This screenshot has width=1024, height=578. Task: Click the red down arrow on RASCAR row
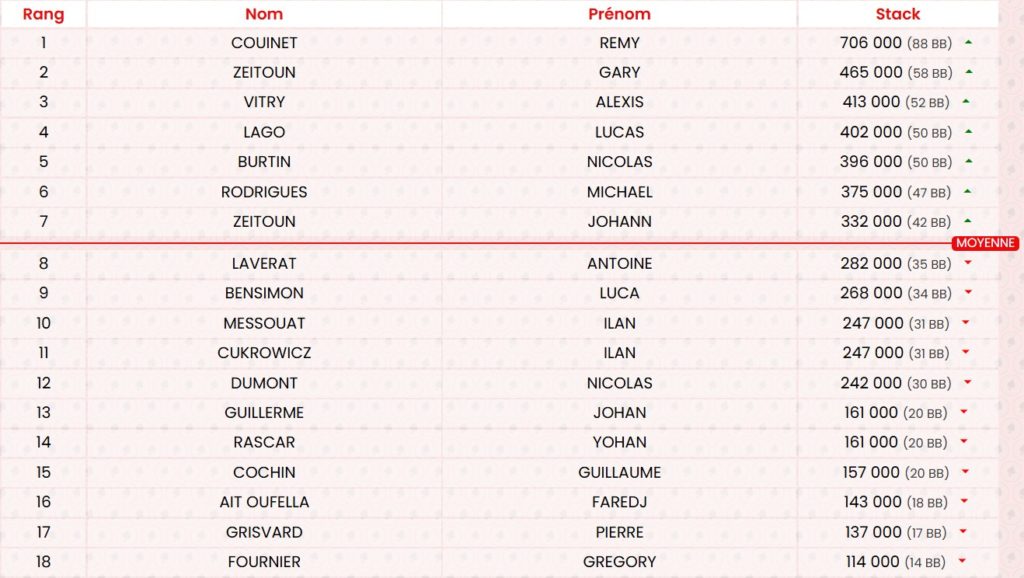(963, 443)
